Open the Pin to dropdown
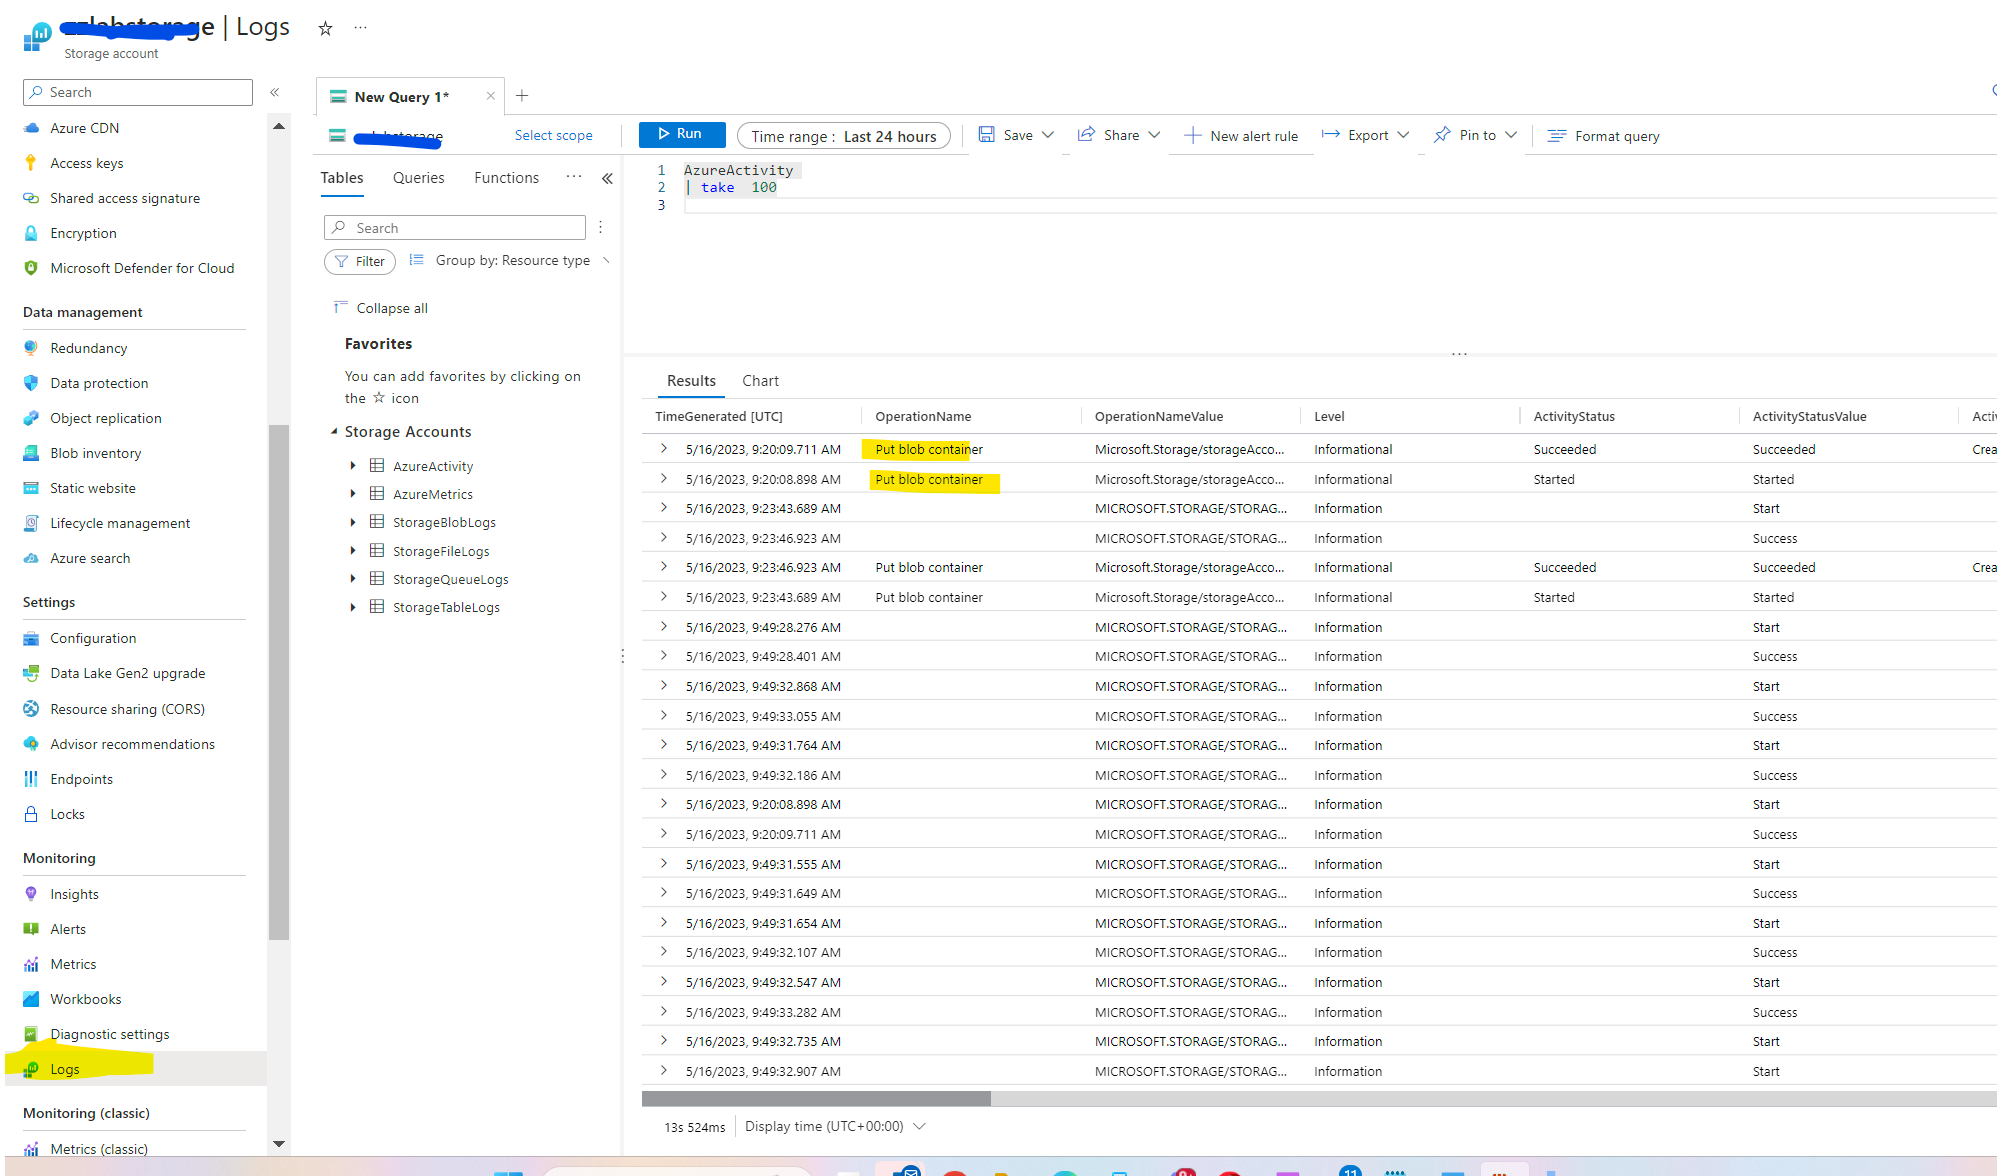This screenshot has height=1176, width=1997. [1476, 135]
